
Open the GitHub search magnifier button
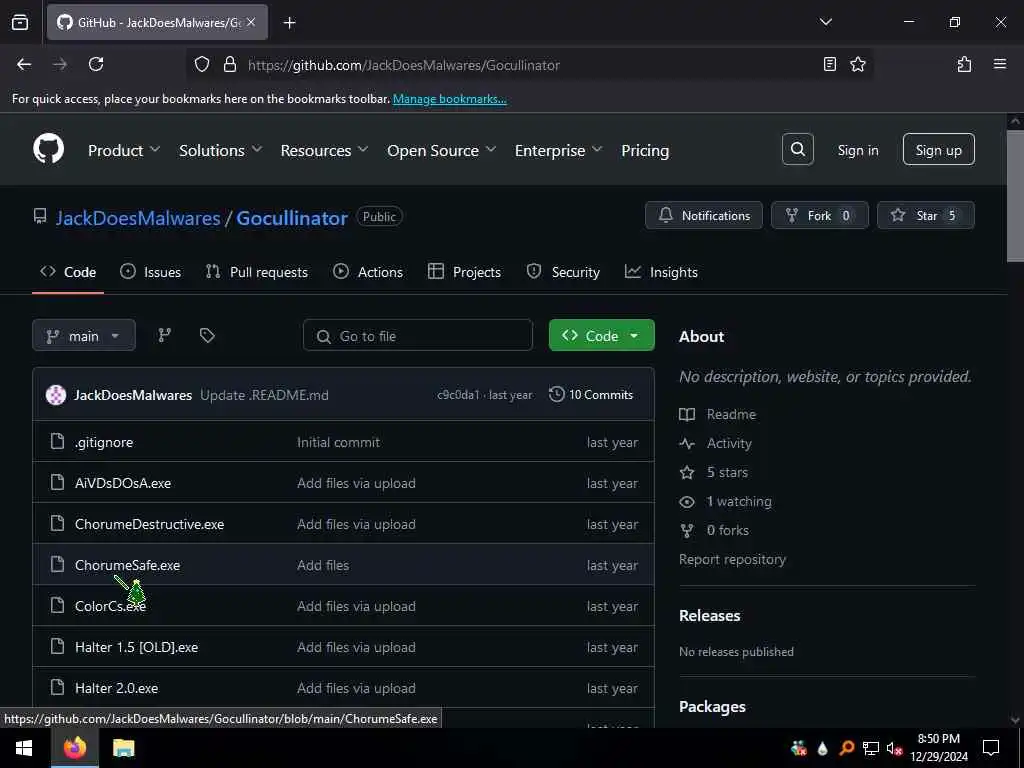(x=797, y=150)
